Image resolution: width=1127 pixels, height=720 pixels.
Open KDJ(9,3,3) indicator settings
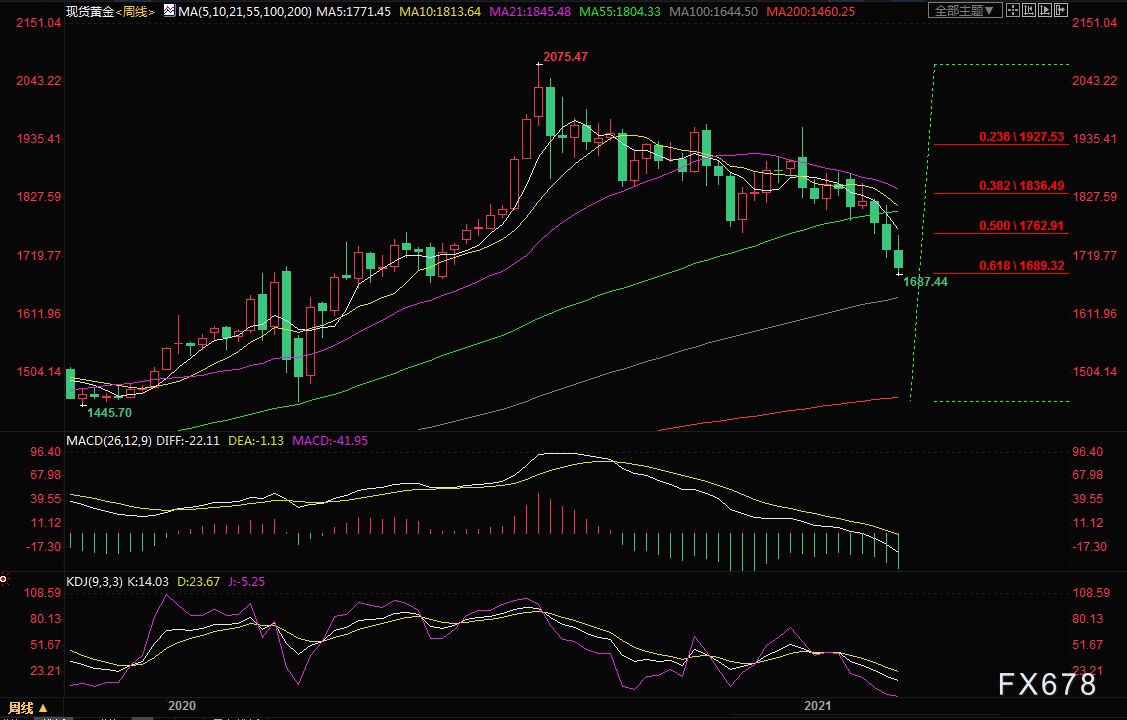[94, 582]
